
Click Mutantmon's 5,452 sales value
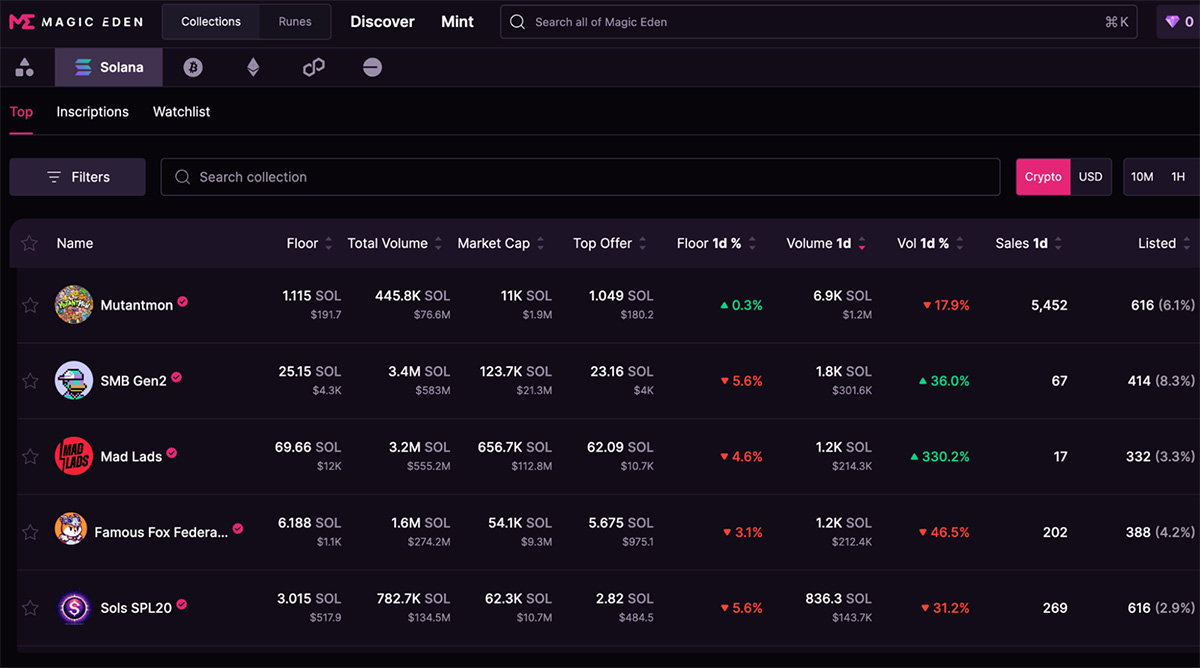pos(1049,305)
